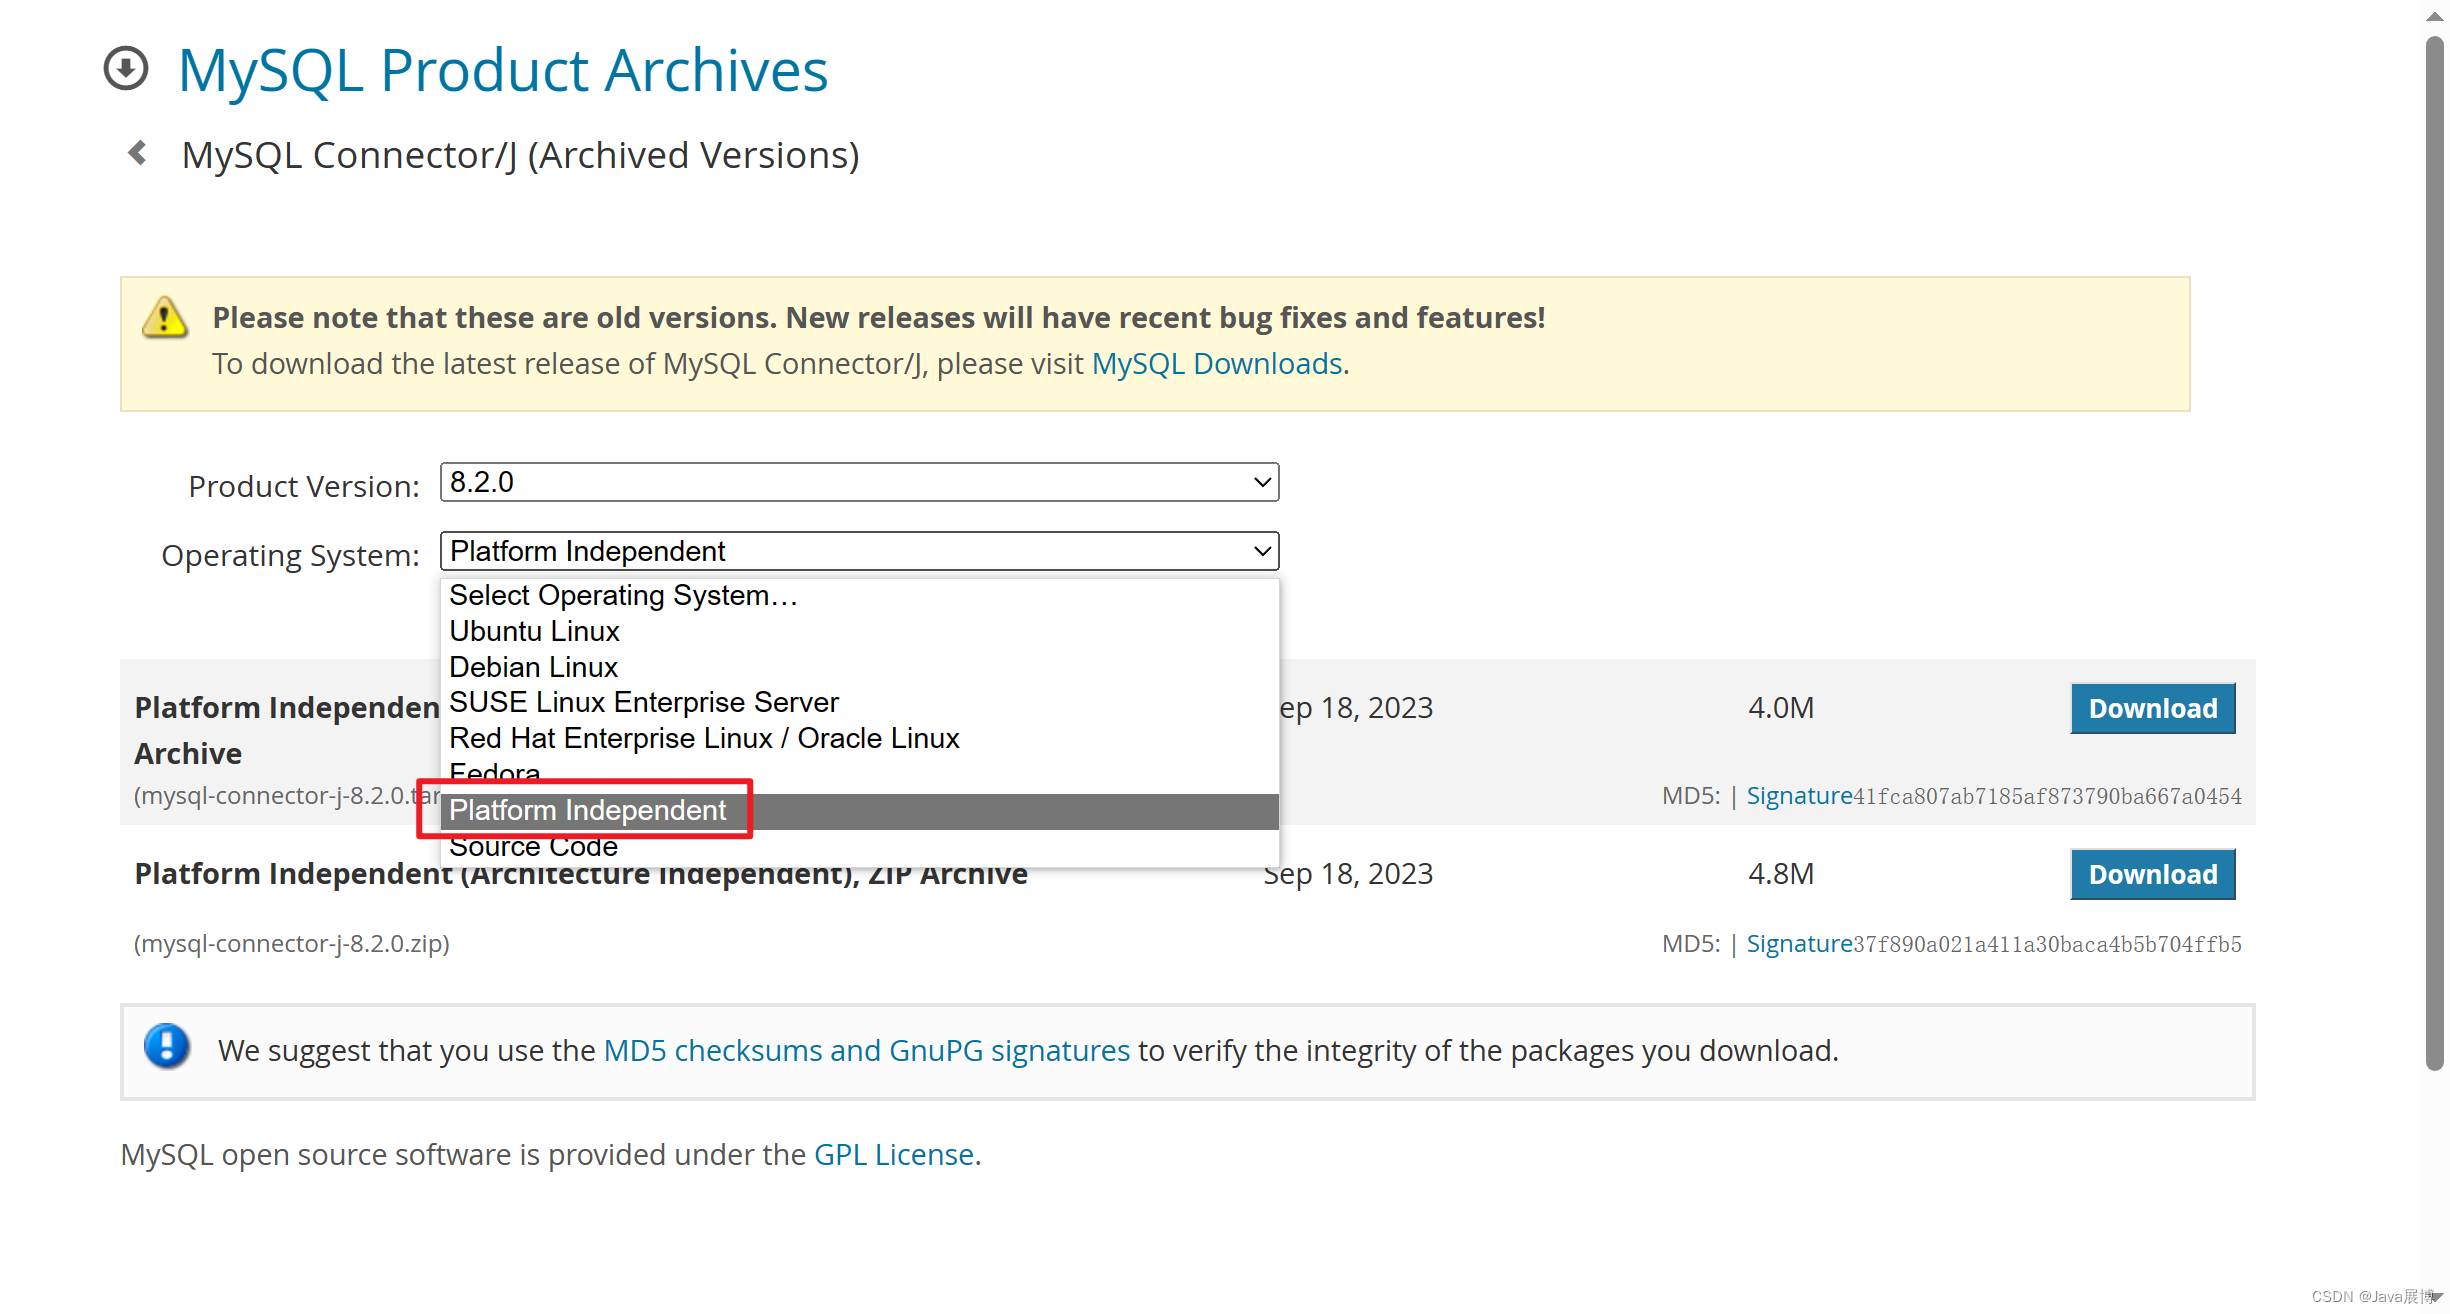Select SUSE Linux Enterprise Server option
Image resolution: width=2450 pixels, height=1314 pixels.
click(x=643, y=702)
